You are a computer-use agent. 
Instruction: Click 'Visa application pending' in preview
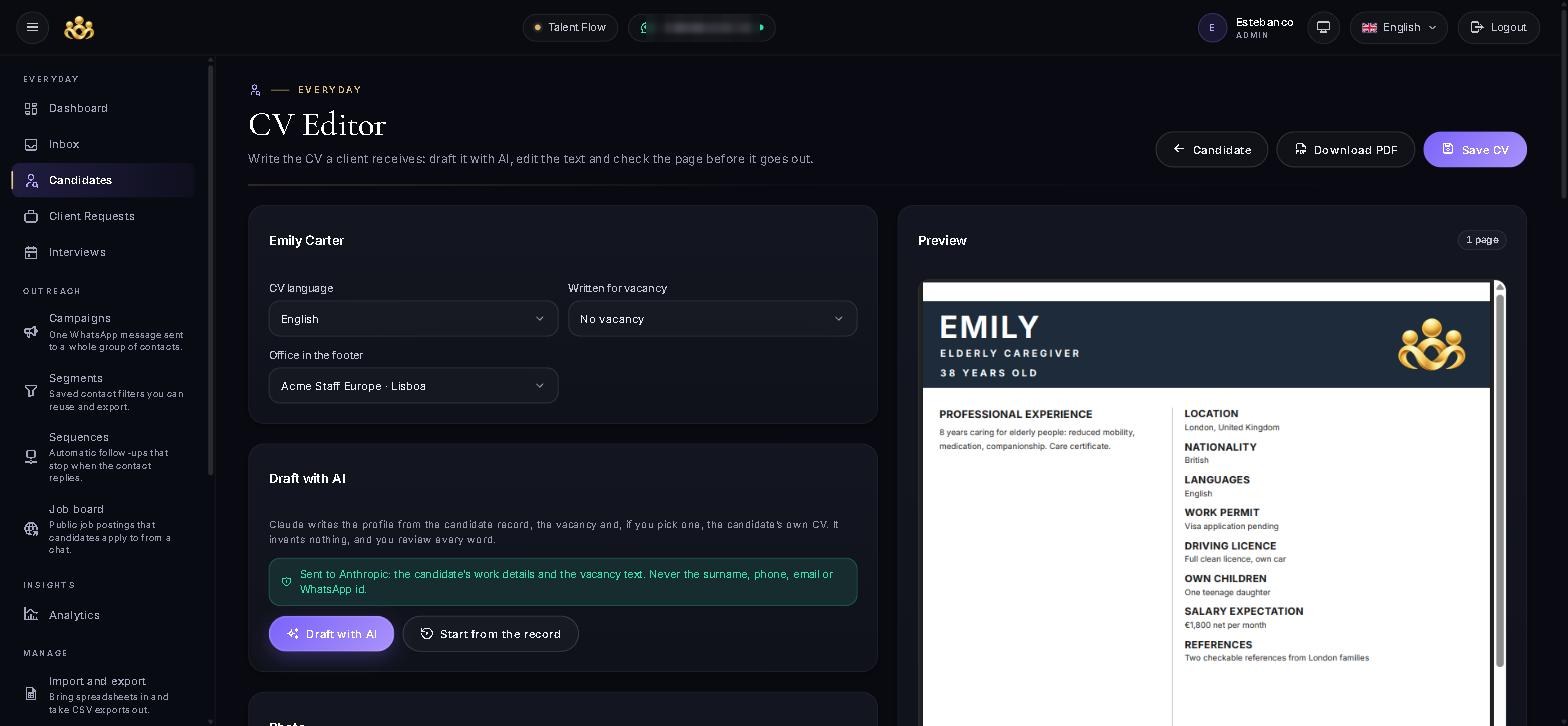1231,526
